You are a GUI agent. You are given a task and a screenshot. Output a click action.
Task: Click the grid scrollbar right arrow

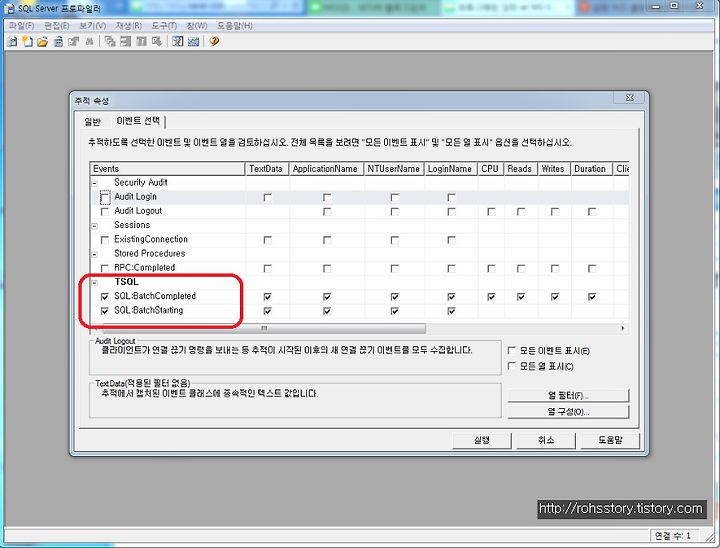point(623,328)
